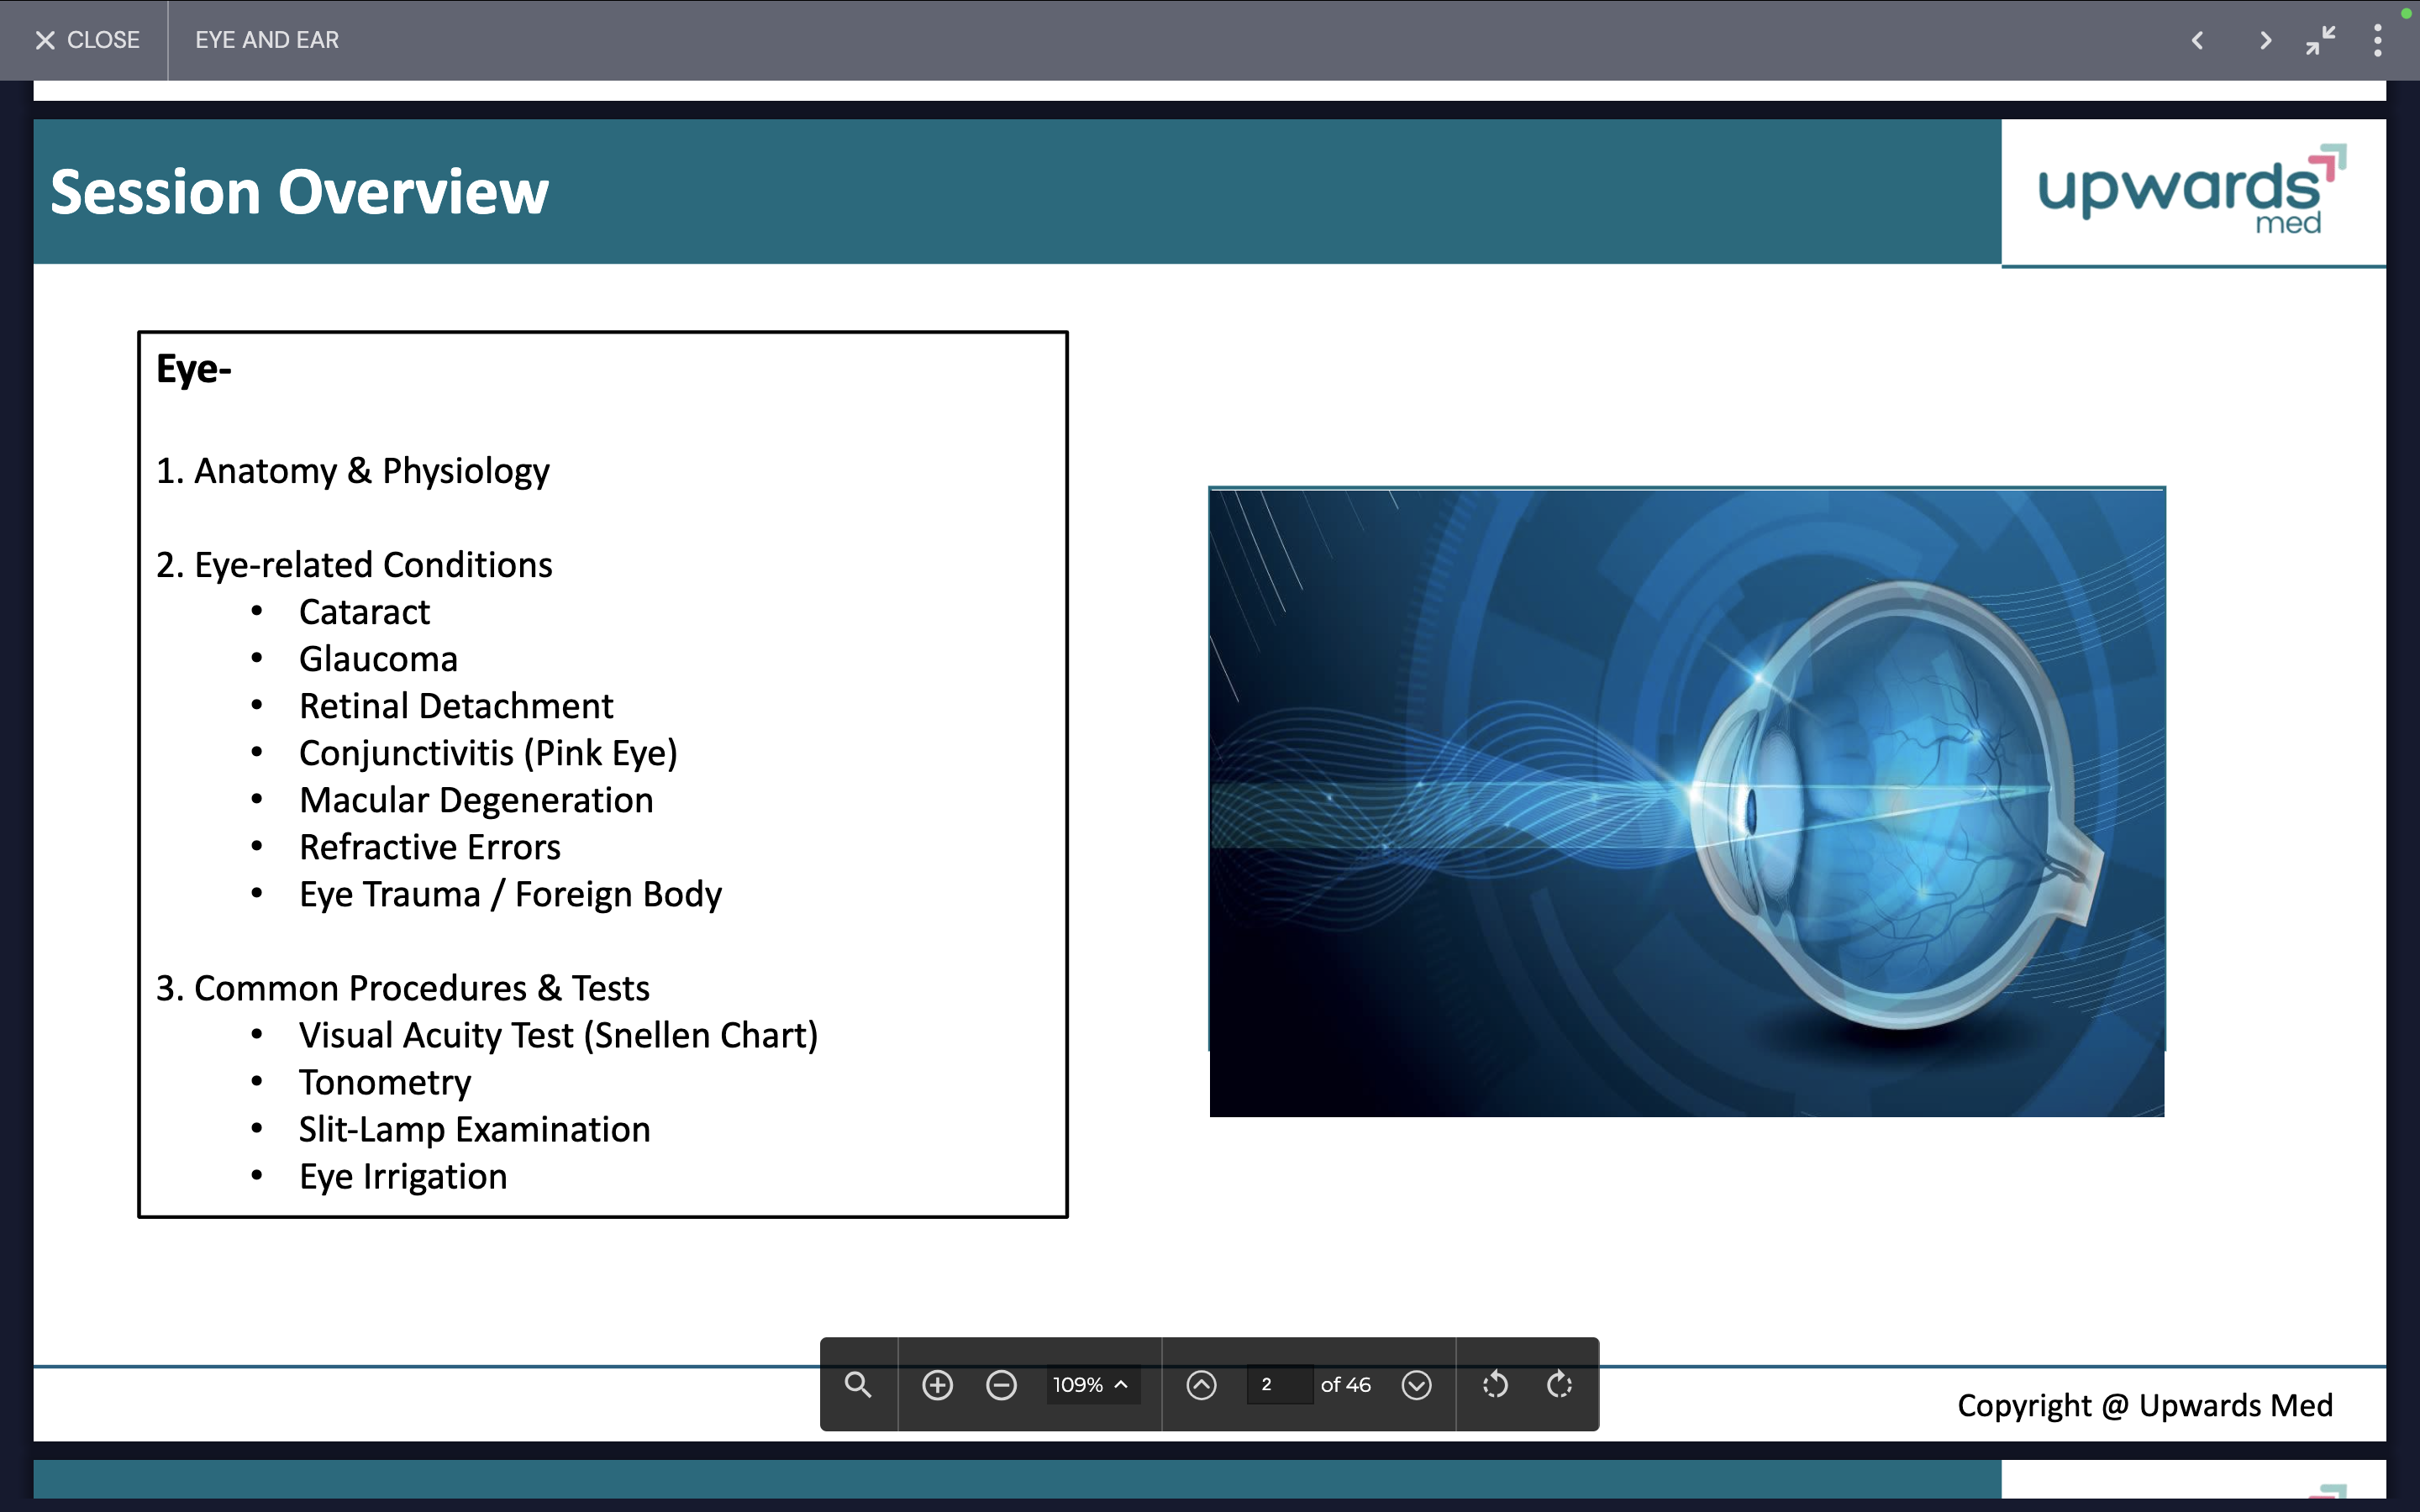
Task: Exit fullscreen using the collapse arrows icon
Action: [2320, 40]
